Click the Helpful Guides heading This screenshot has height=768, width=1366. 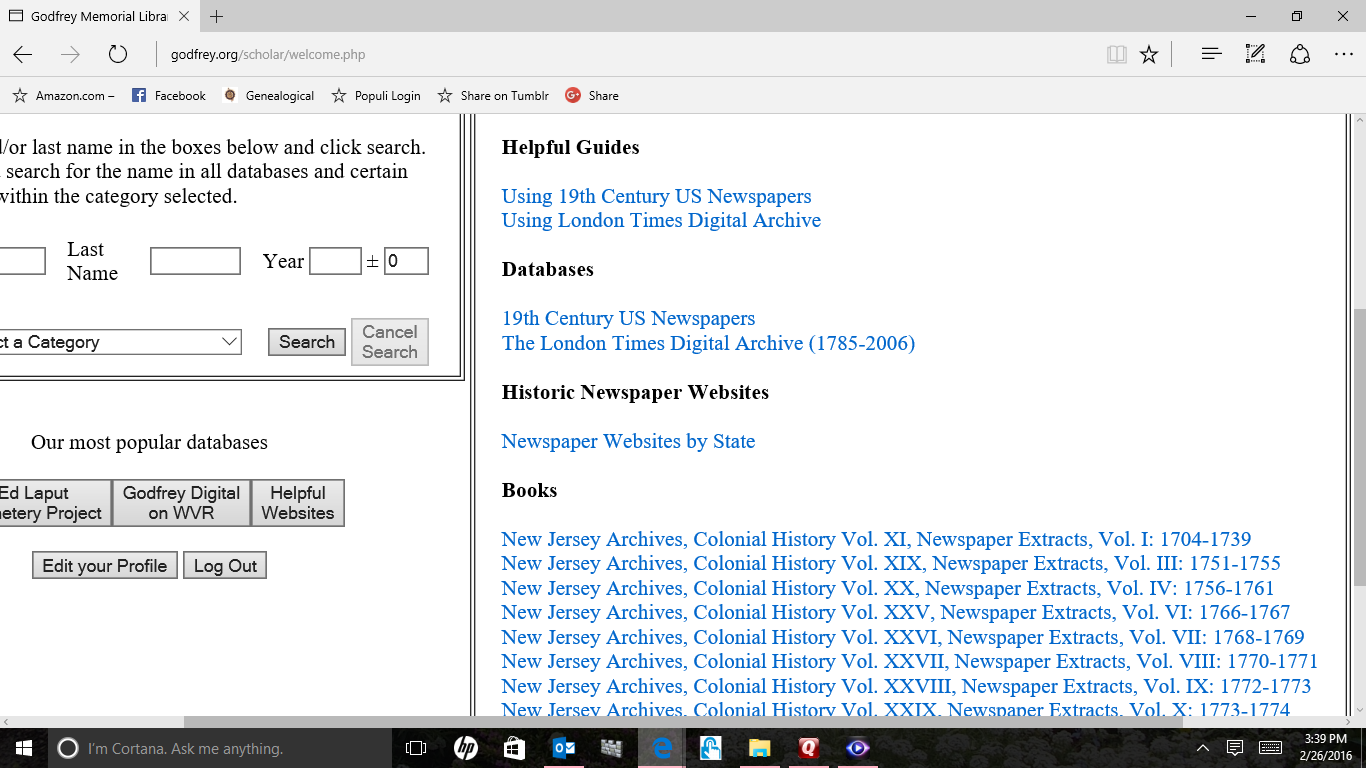click(570, 148)
